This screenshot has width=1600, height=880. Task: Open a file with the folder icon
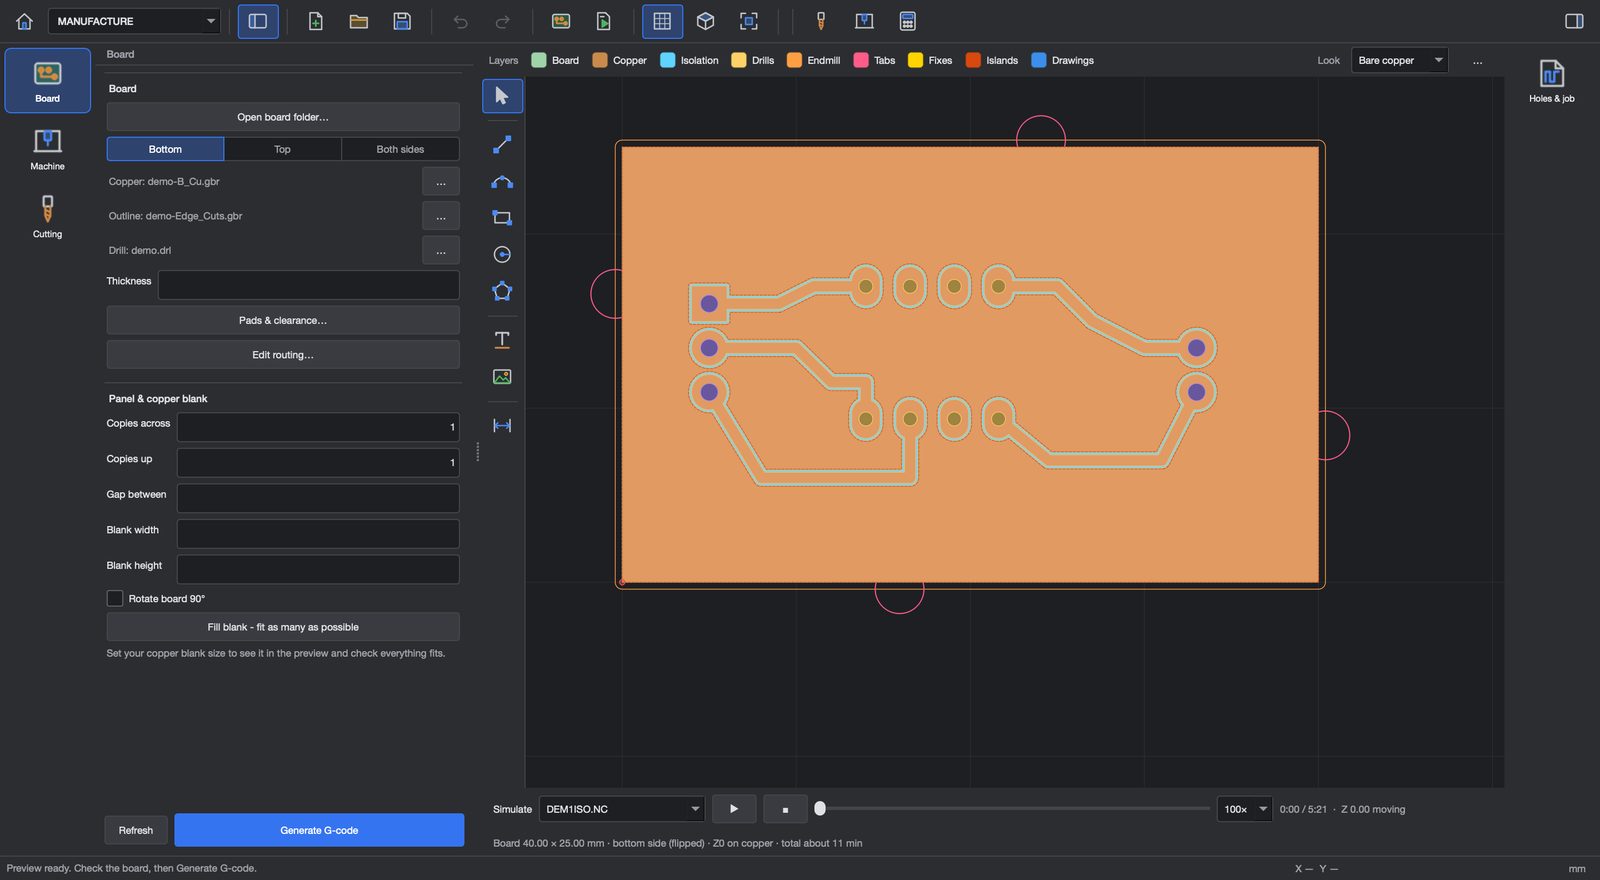(359, 21)
